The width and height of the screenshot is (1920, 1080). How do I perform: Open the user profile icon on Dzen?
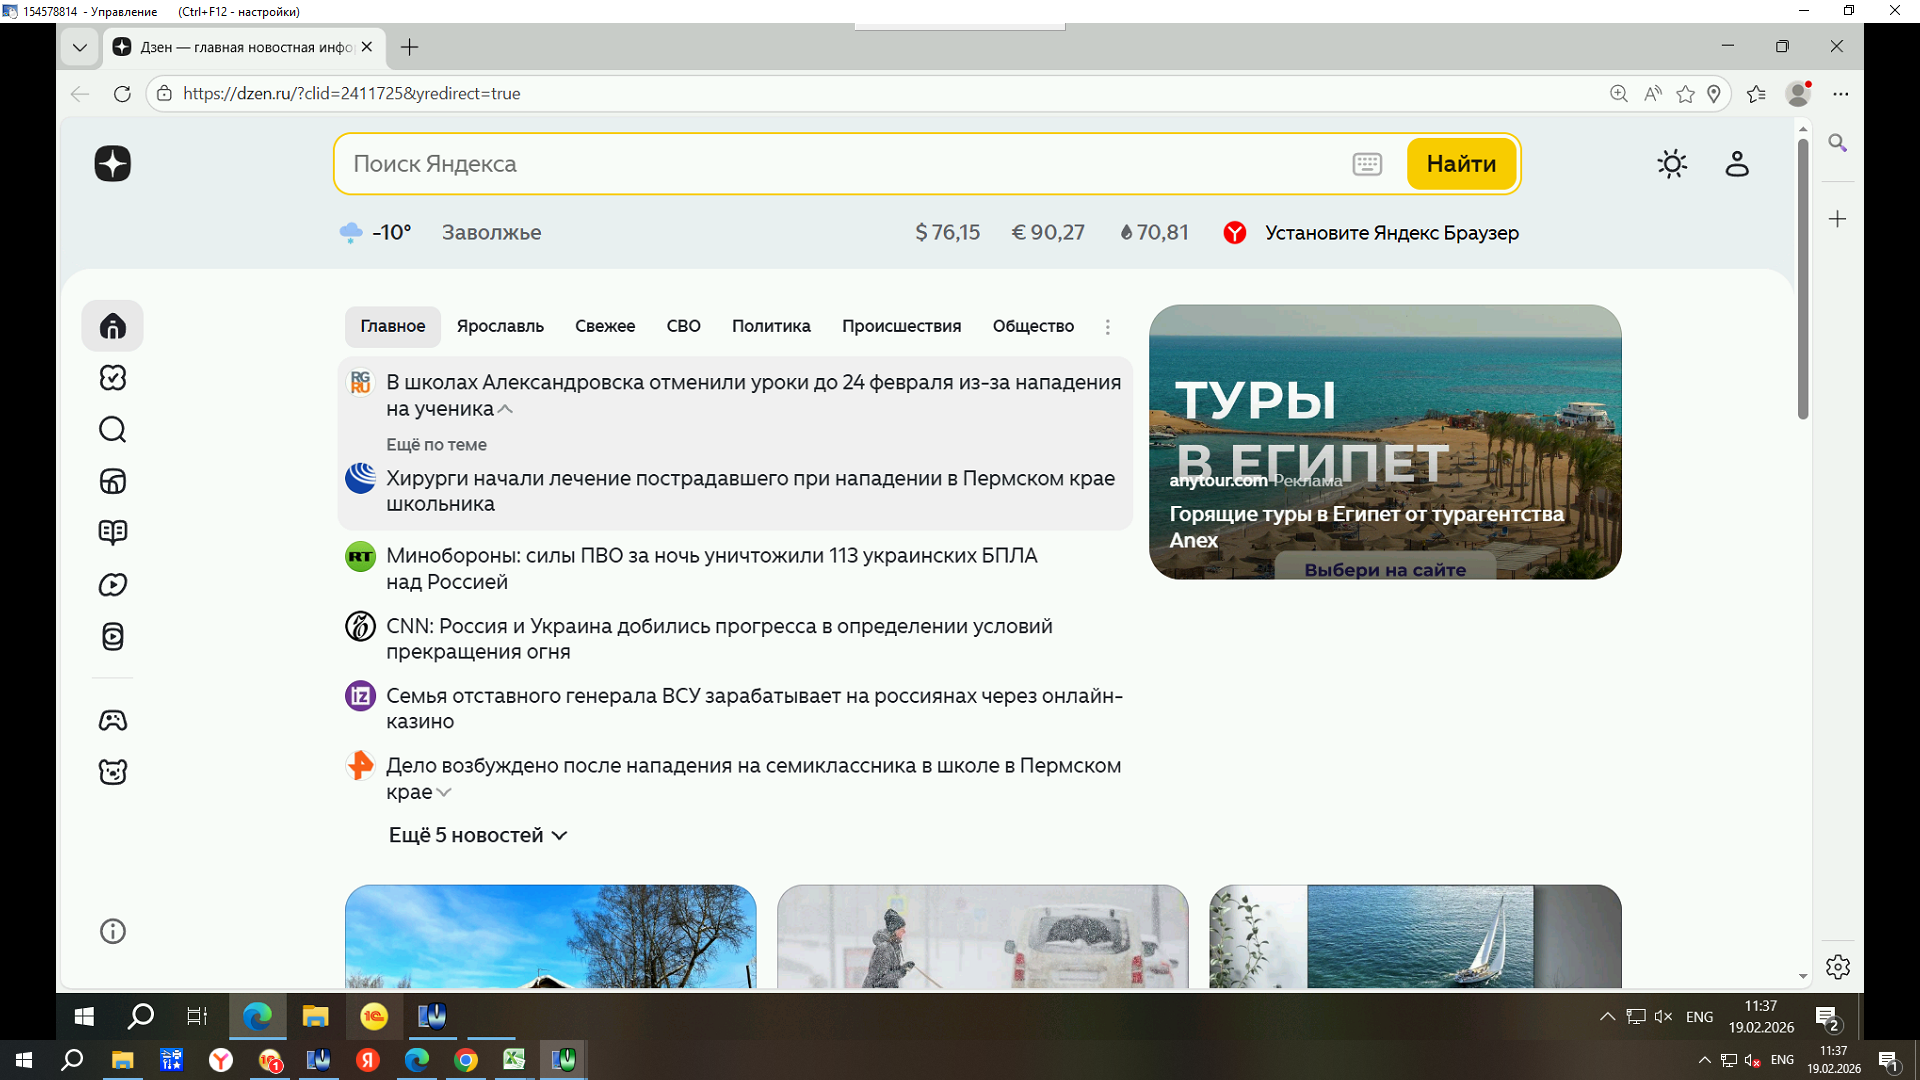pyautogui.click(x=1737, y=164)
